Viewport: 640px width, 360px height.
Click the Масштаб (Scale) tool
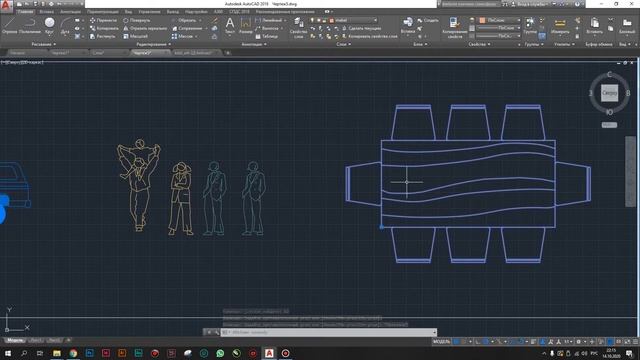pyautogui.click(x=135, y=36)
